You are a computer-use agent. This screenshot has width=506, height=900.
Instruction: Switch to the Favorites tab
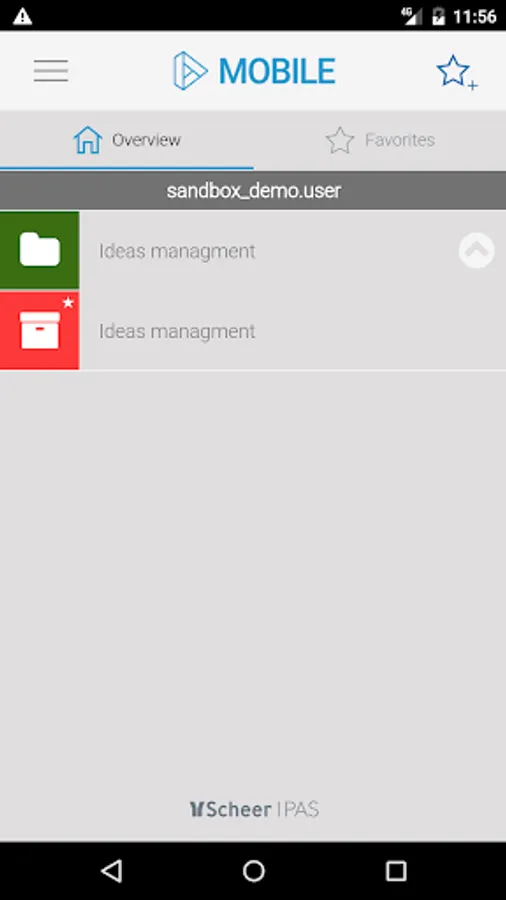click(379, 140)
